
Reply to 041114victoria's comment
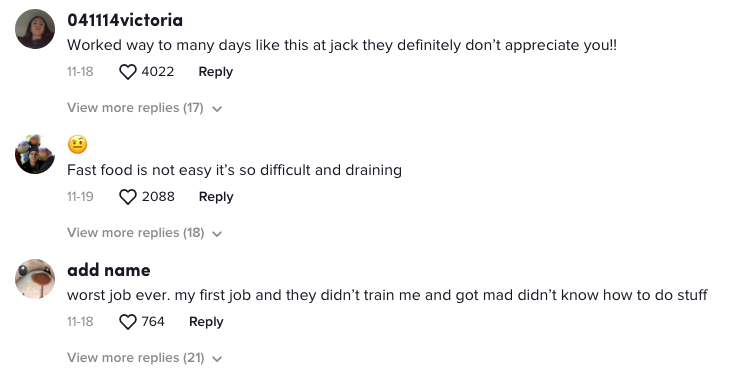tap(215, 72)
